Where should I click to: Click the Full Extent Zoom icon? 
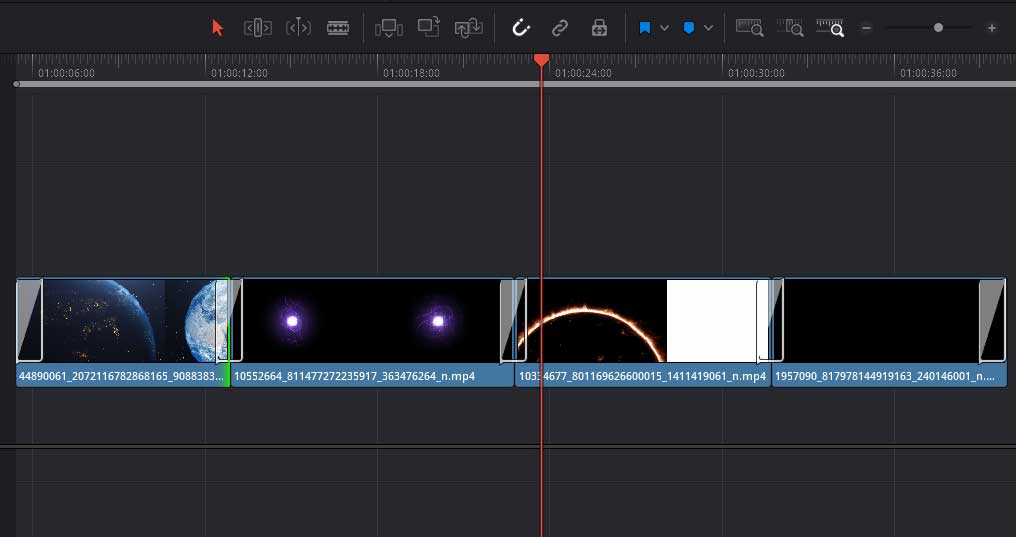coord(750,28)
